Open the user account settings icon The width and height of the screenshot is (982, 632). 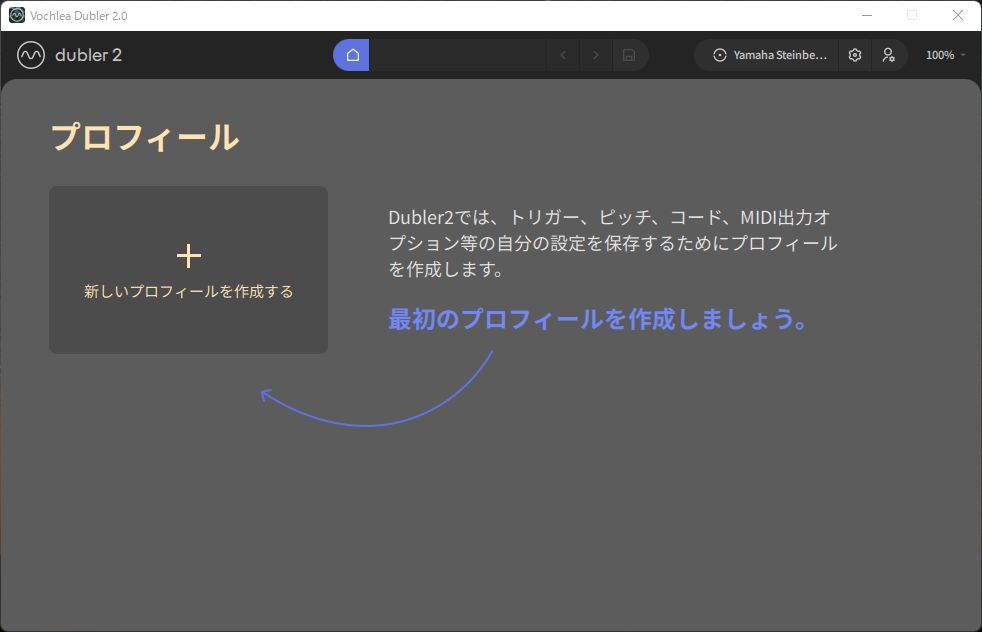(x=889, y=55)
